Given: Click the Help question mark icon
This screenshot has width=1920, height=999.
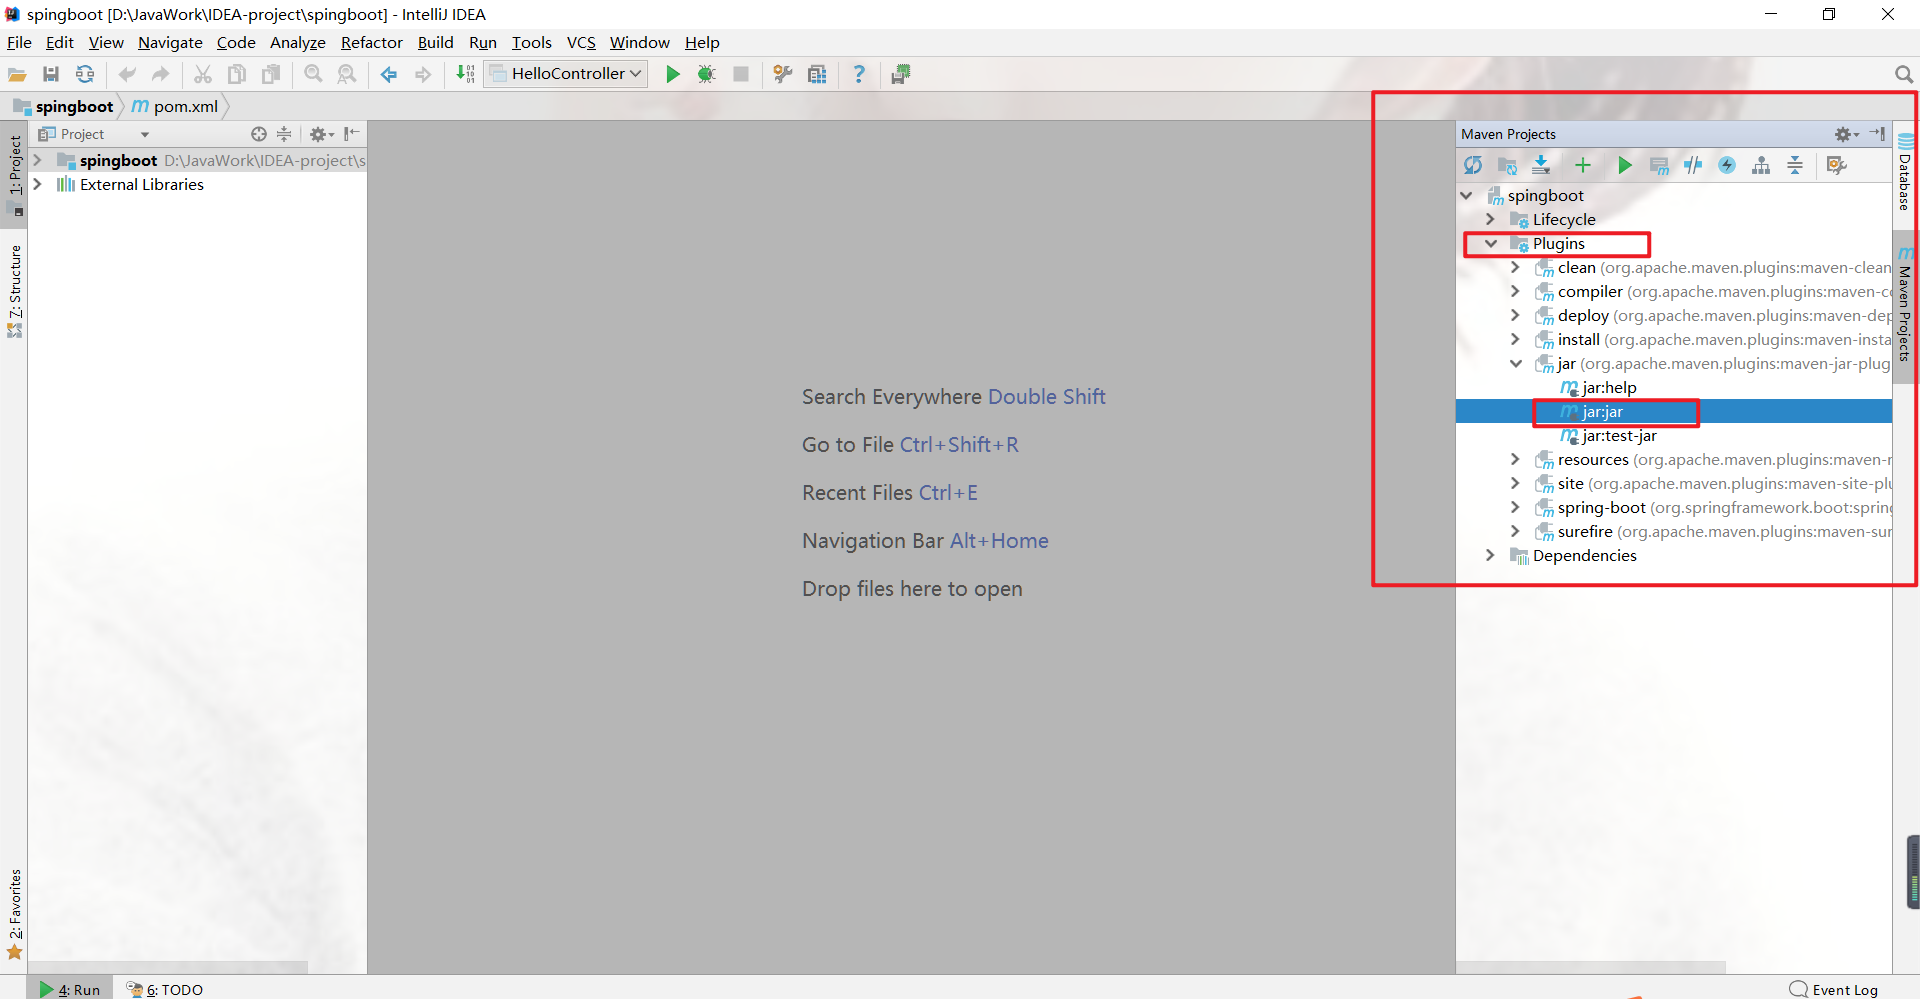Looking at the screenshot, I should (x=859, y=74).
